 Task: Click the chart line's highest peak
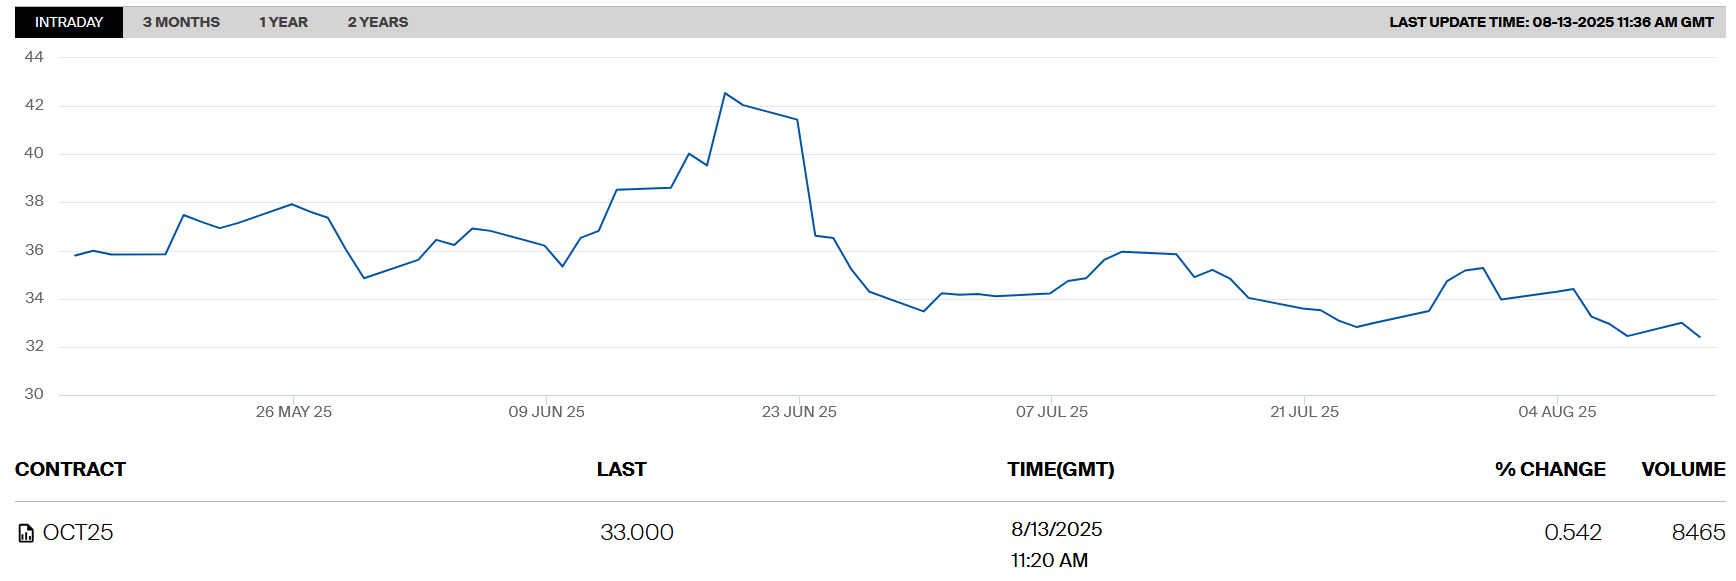(725, 93)
